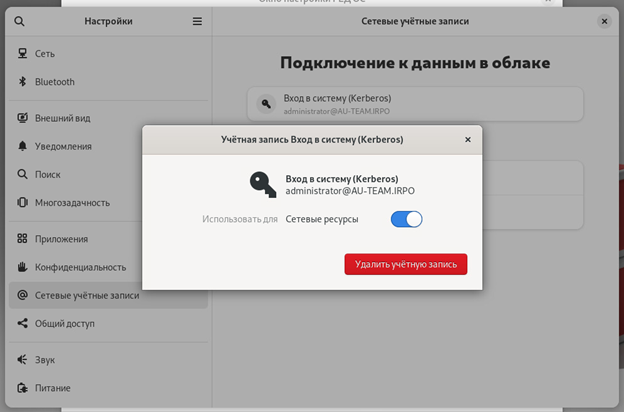Image resolution: width=624 pixels, height=412 pixels.
Task: Close the Settings window
Action: pyautogui.click(x=604, y=21)
